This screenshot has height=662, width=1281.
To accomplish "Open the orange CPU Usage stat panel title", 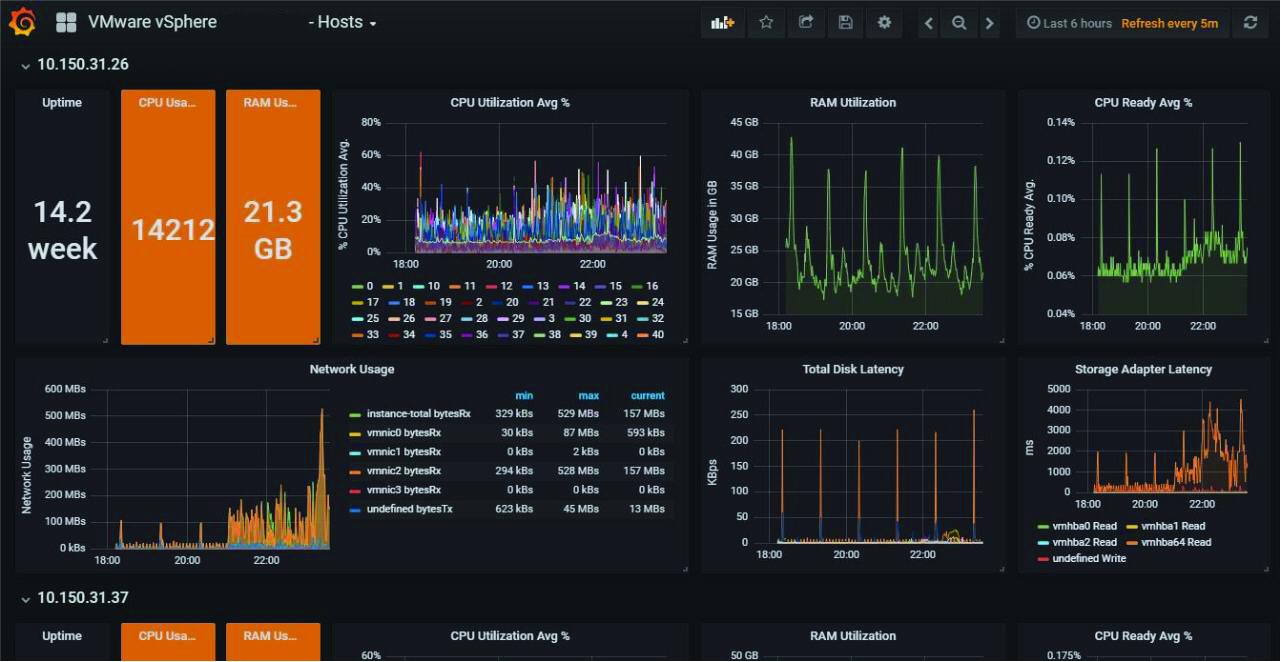I will (168, 102).
